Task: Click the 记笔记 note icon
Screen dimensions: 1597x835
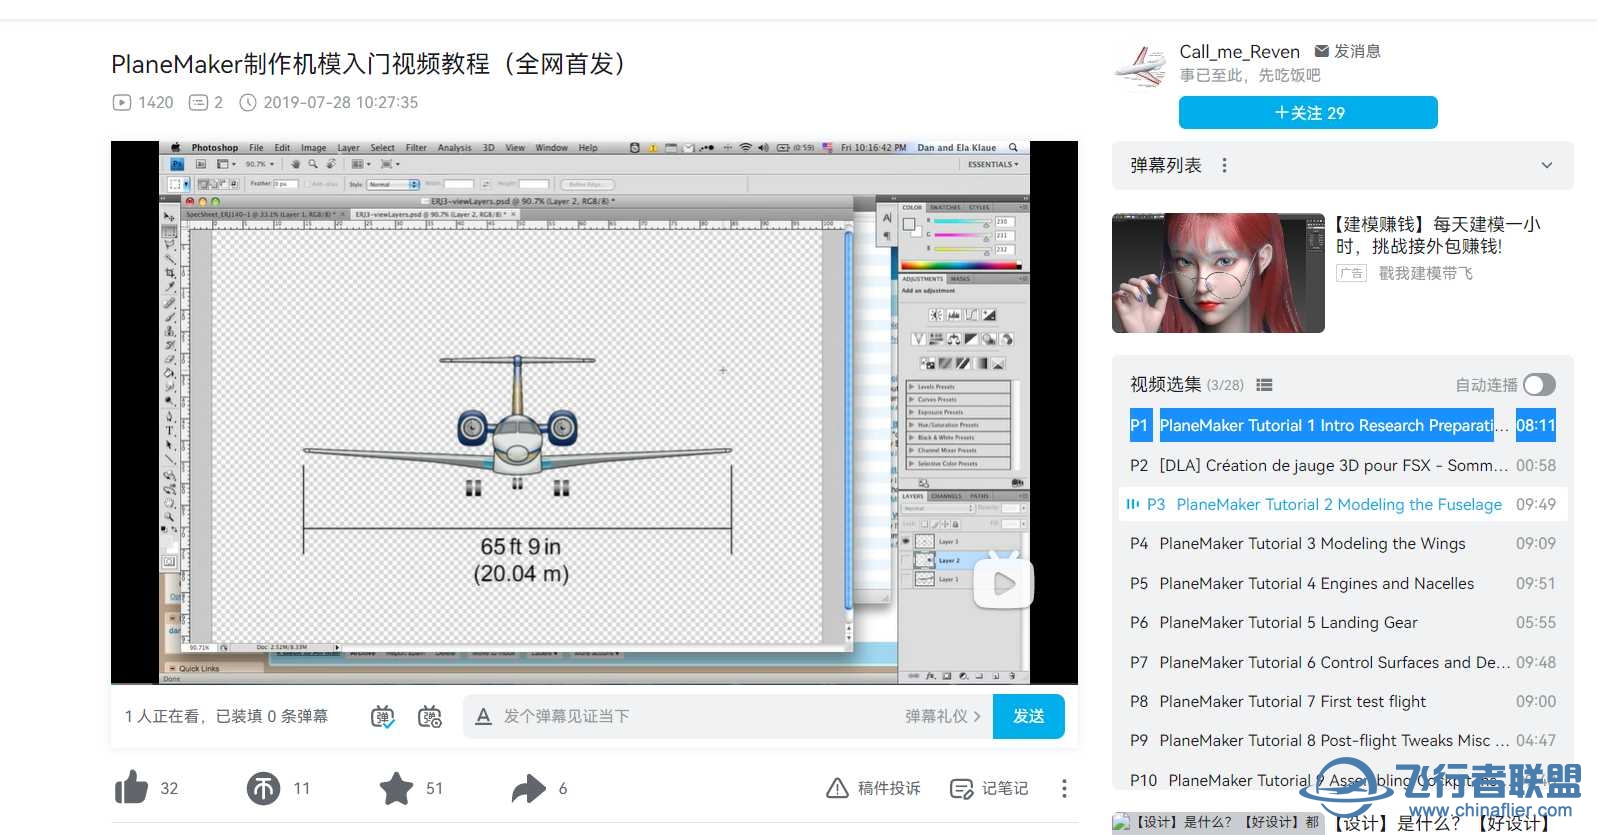Action: click(961, 788)
